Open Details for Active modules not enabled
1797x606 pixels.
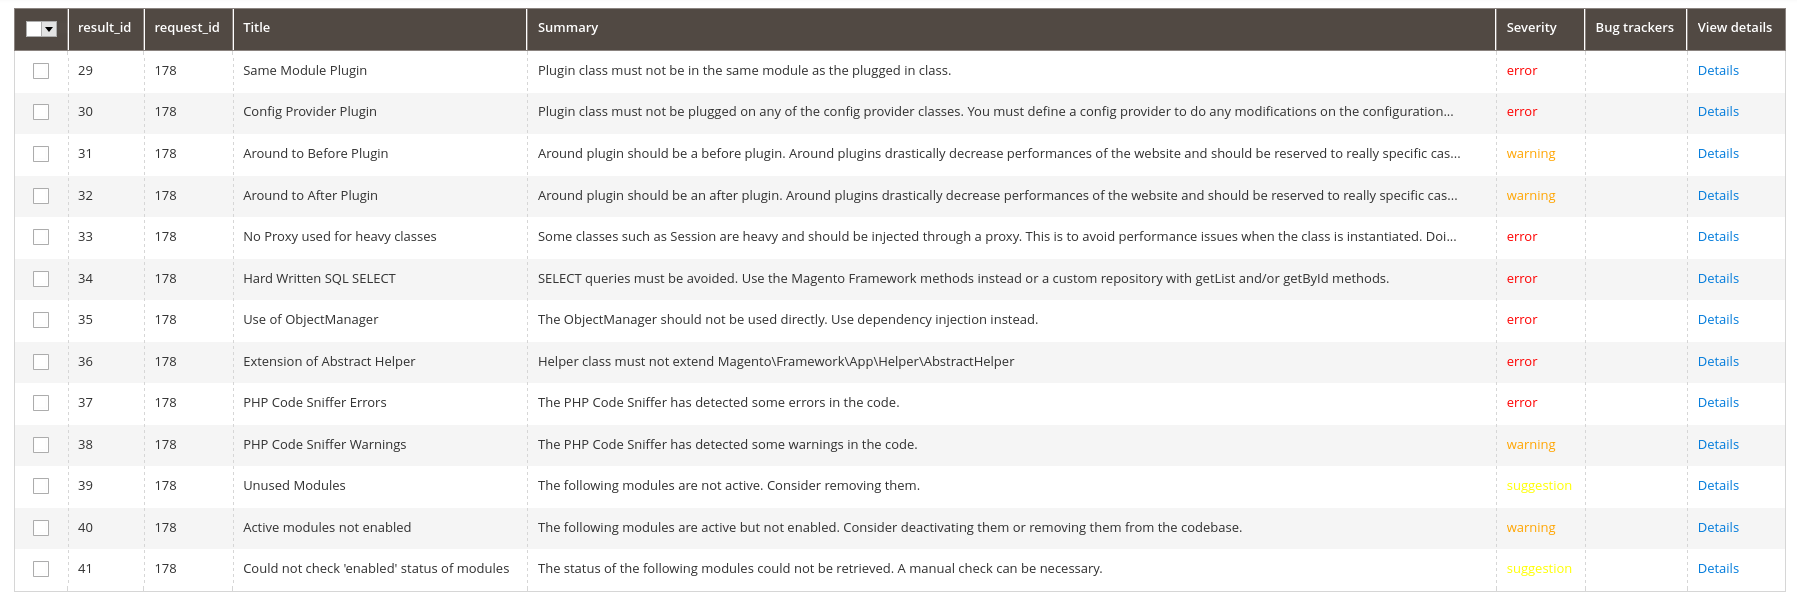click(x=1718, y=528)
